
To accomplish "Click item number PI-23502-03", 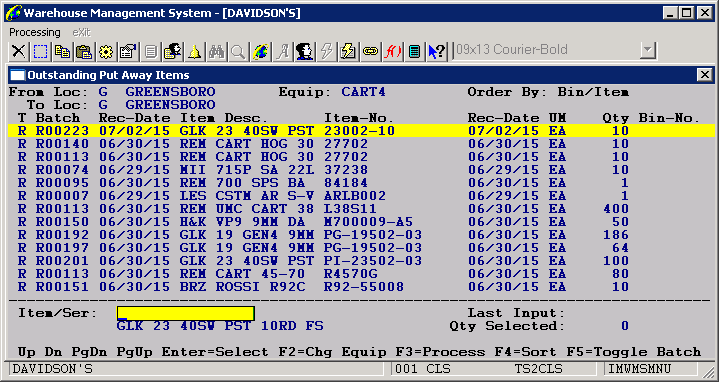I will [x=373, y=261].
